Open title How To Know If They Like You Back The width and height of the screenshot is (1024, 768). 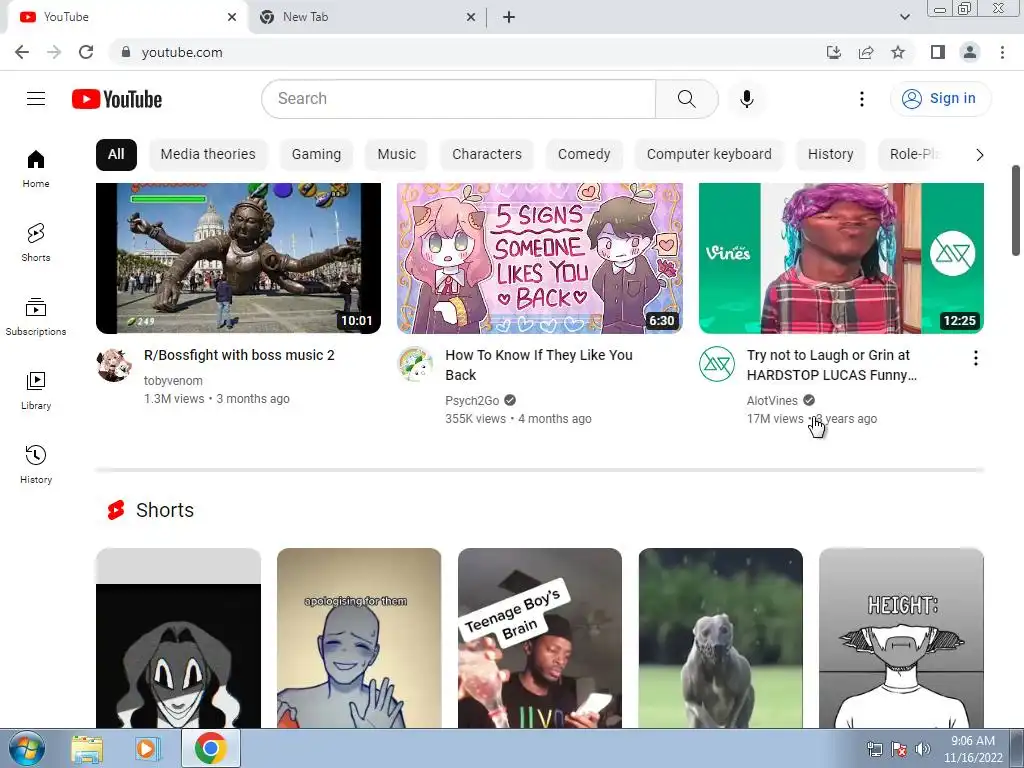539,365
